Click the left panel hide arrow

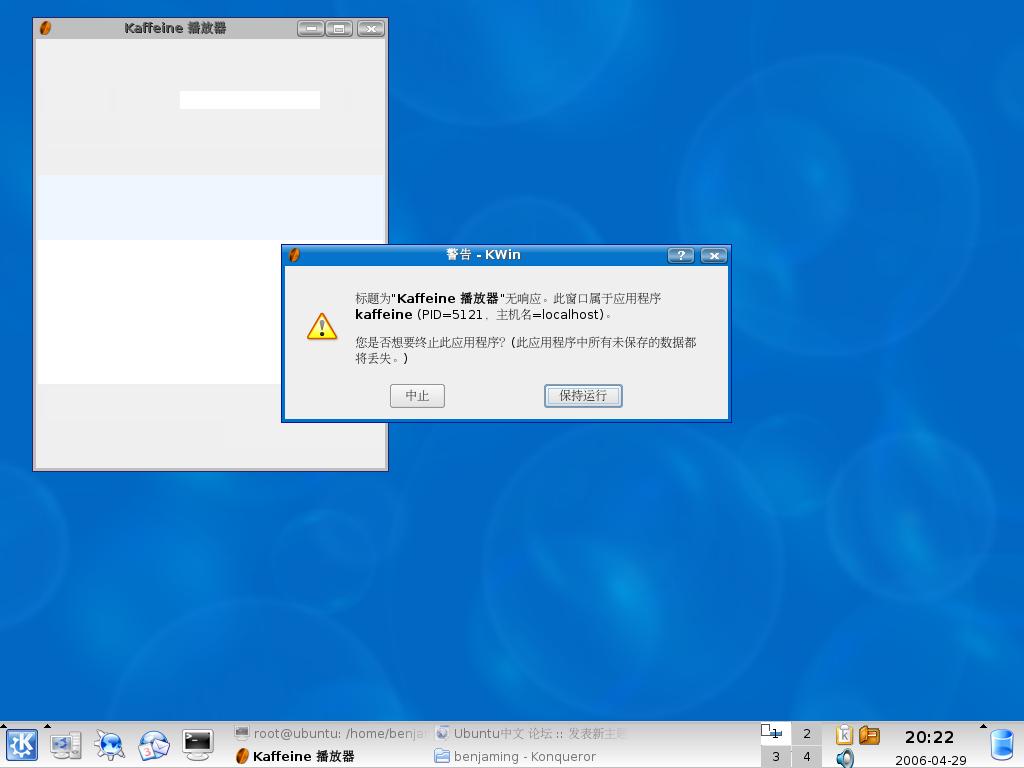pyautogui.click(x=3, y=725)
